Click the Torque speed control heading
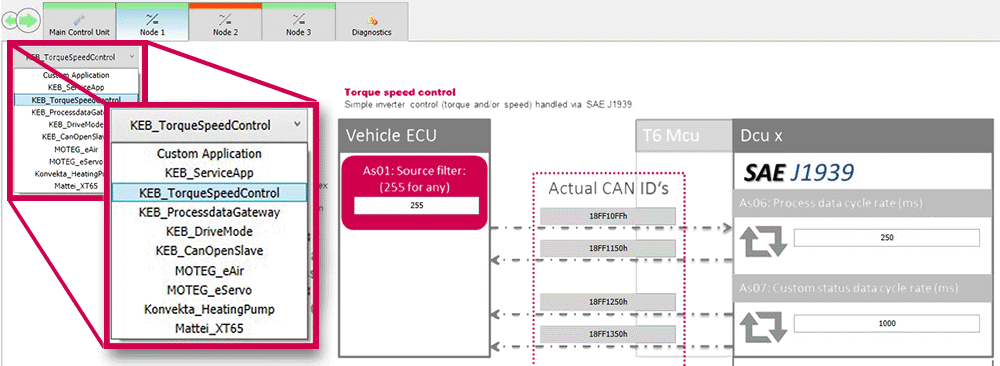This screenshot has width=1000, height=366. pyautogui.click(x=400, y=92)
